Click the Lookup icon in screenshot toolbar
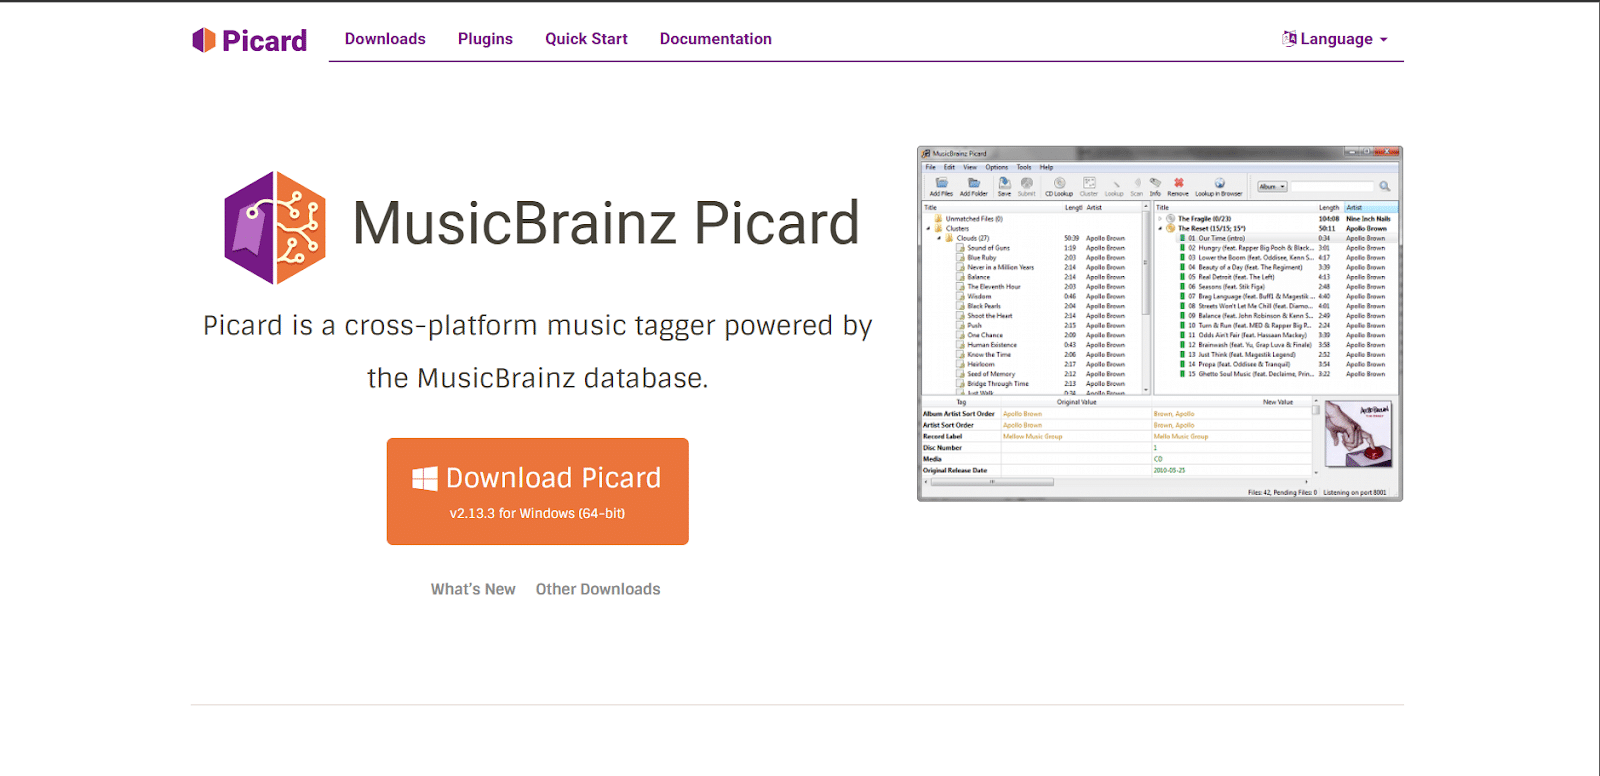The width and height of the screenshot is (1600, 776). pyautogui.click(x=1114, y=186)
